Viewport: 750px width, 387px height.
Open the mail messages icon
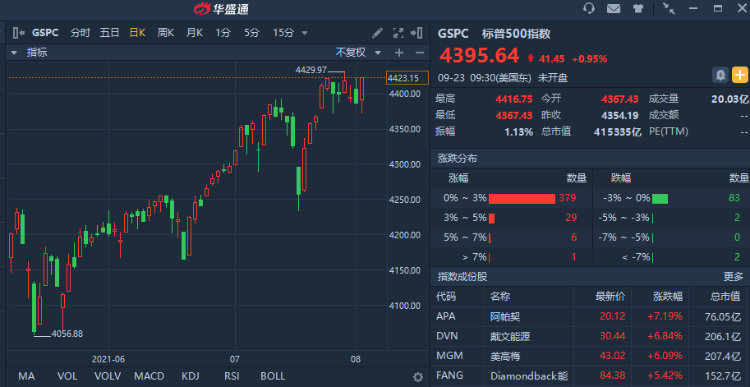(x=613, y=8)
